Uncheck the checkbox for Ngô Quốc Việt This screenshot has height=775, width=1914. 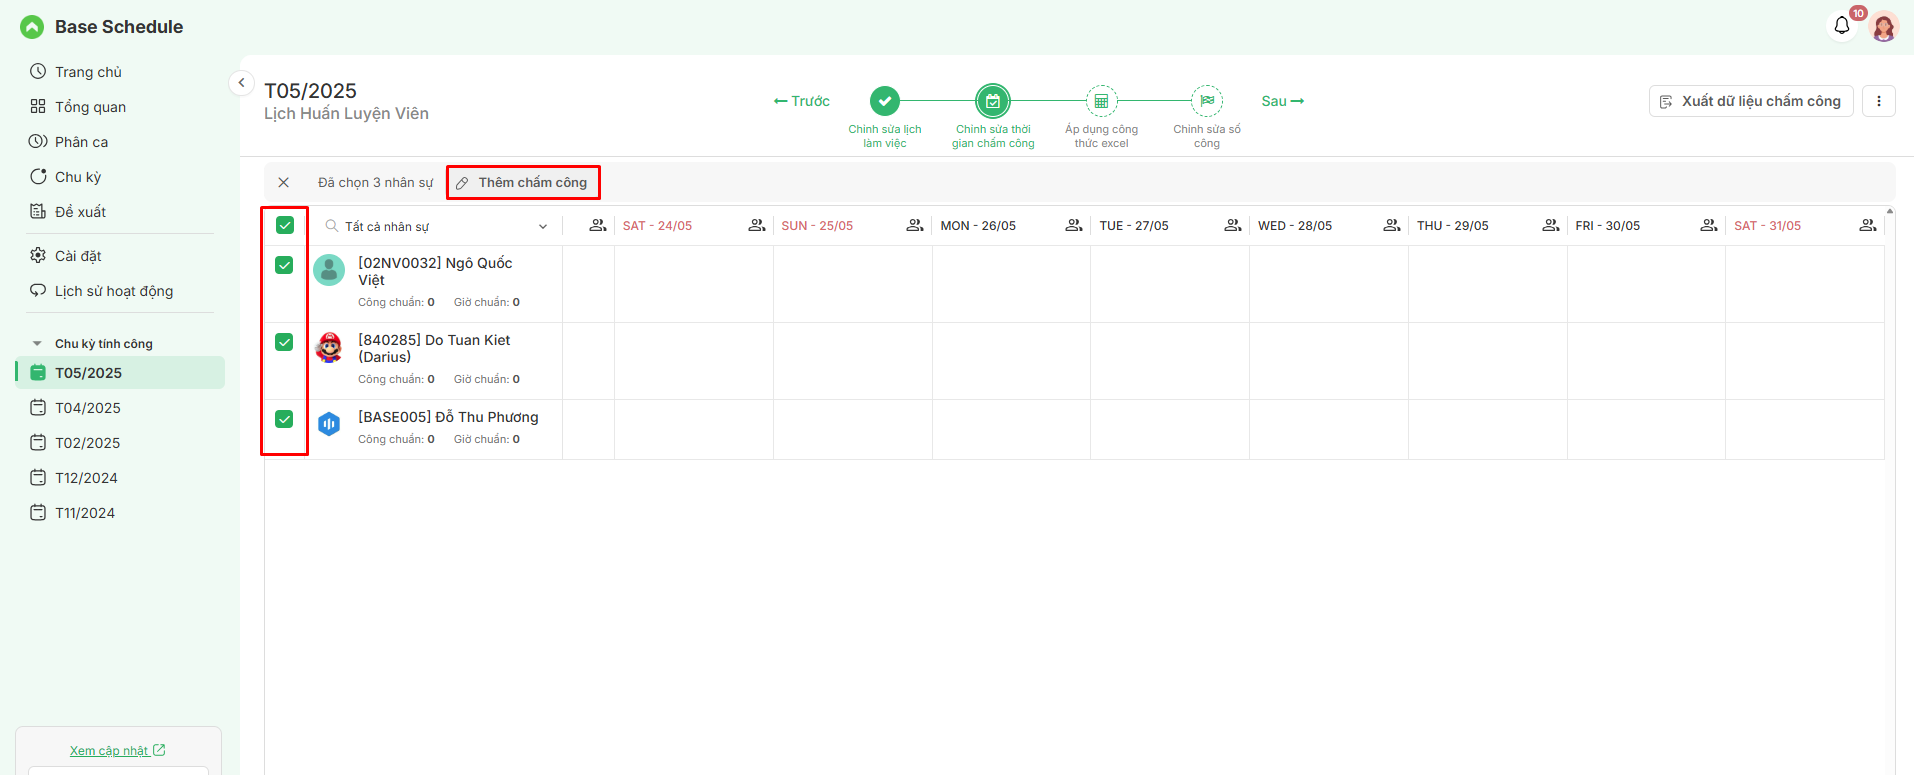pos(284,265)
